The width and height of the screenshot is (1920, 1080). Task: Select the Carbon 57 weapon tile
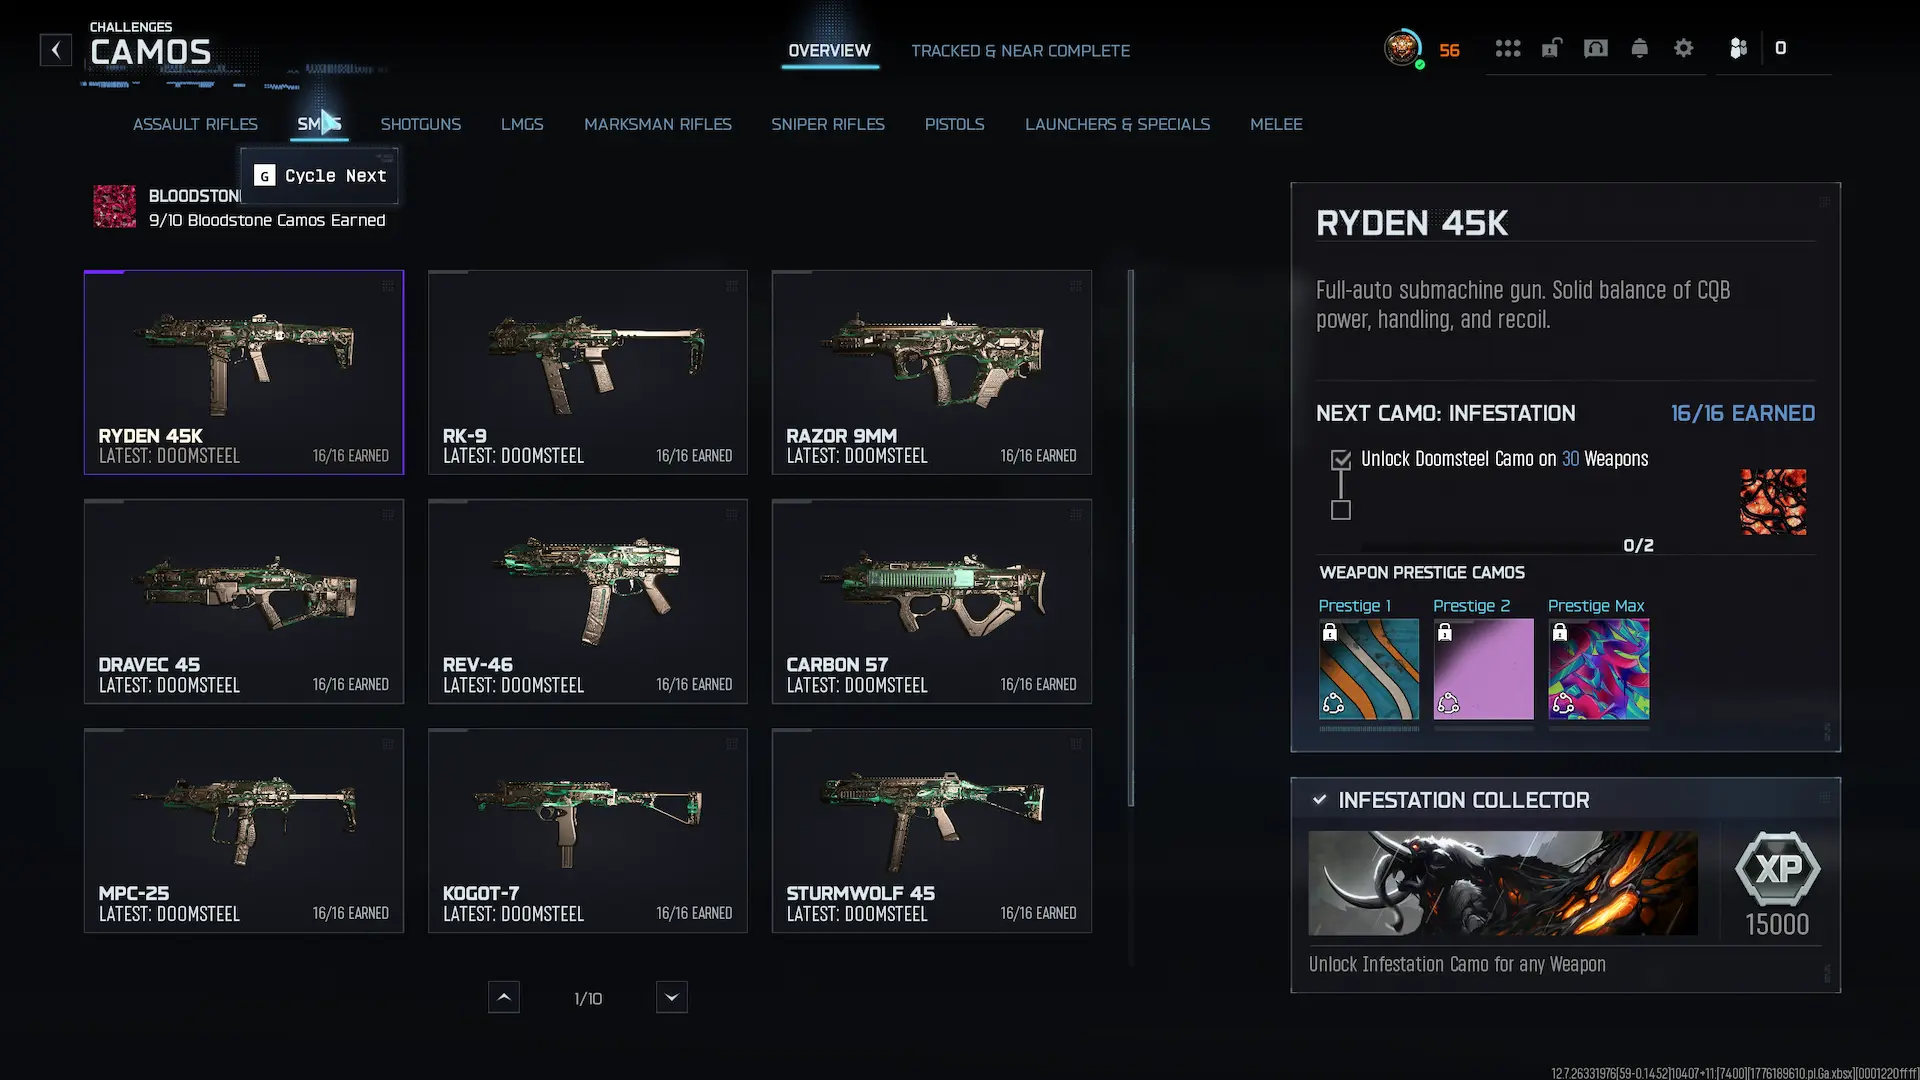coord(931,601)
